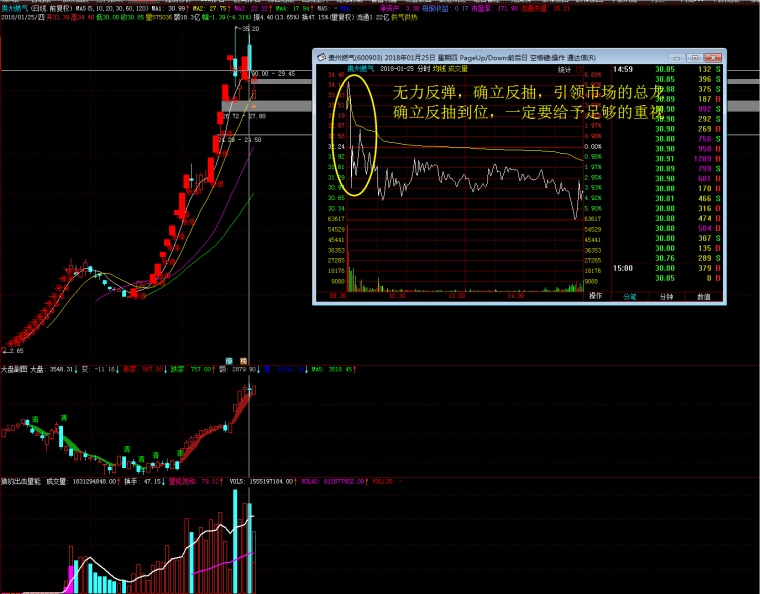Image resolution: width=760 pixels, height=594 pixels.
Task: Click the yellow circled area on intraday chart
Action: point(358,135)
